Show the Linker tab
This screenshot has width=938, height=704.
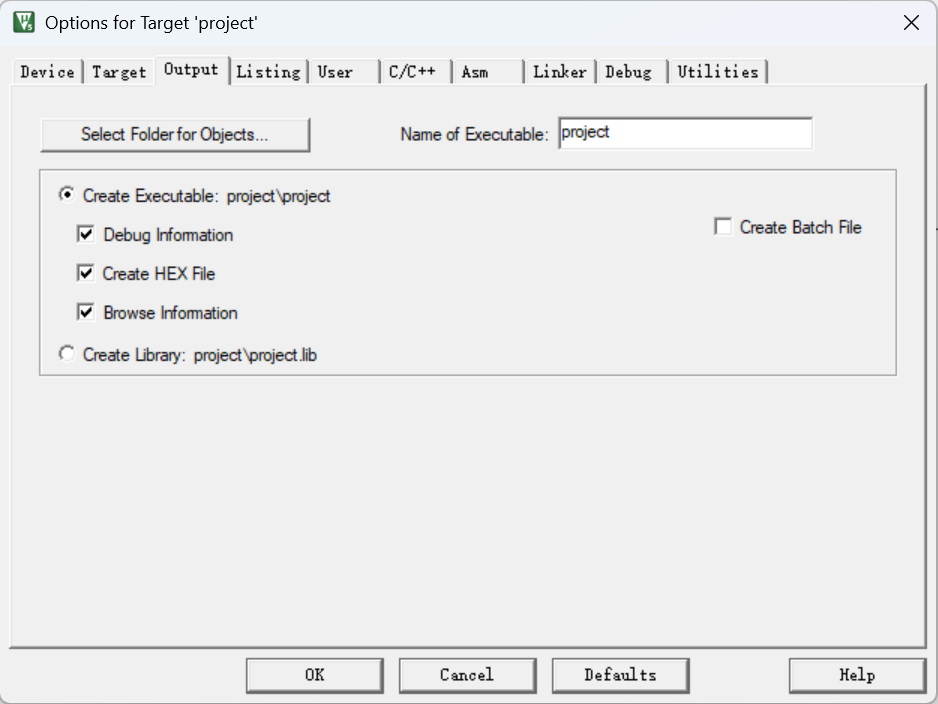pyautogui.click(x=560, y=72)
